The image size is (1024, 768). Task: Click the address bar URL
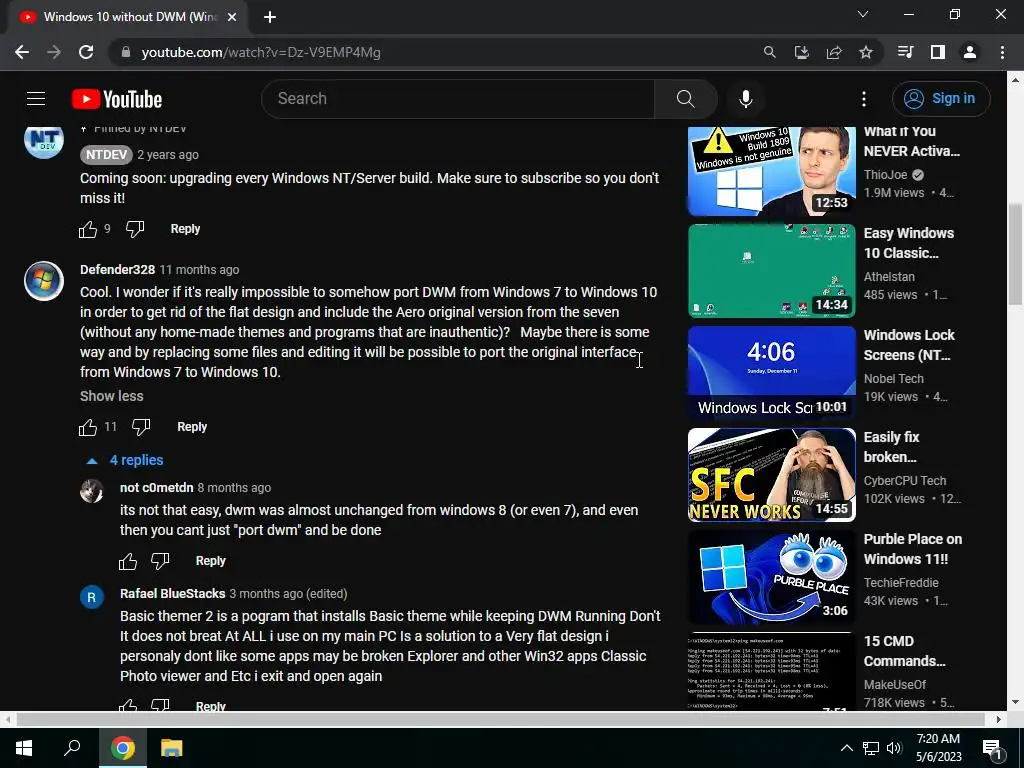[x=261, y=52]
